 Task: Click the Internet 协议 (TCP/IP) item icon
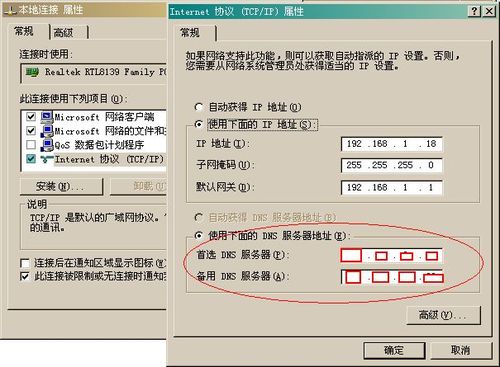pos(47,159)
